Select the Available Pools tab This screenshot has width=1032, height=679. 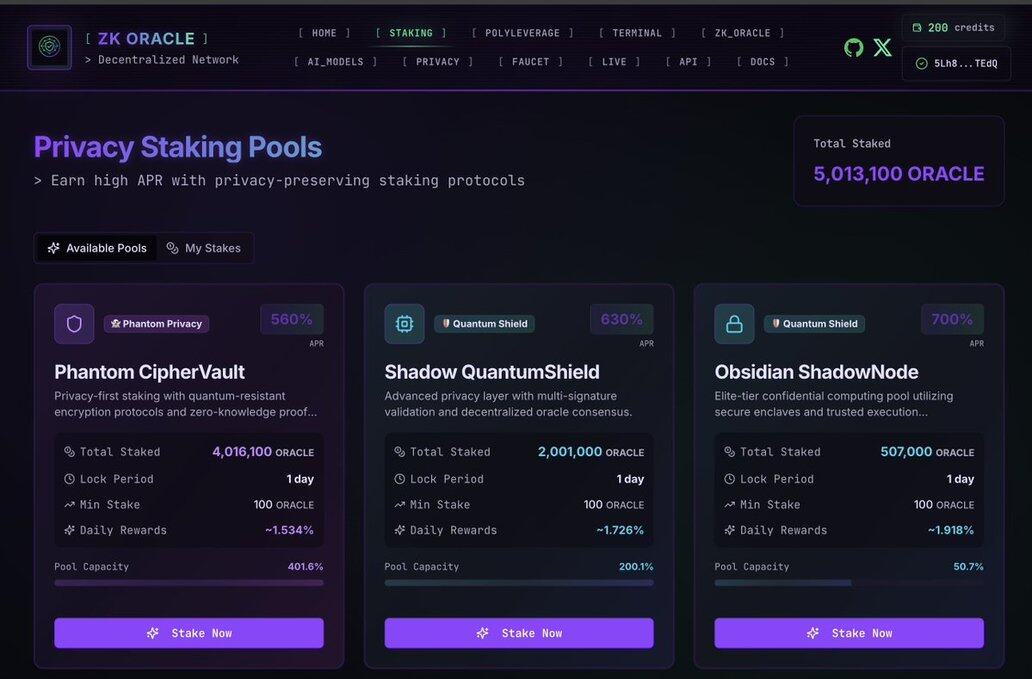coord(97,248)
